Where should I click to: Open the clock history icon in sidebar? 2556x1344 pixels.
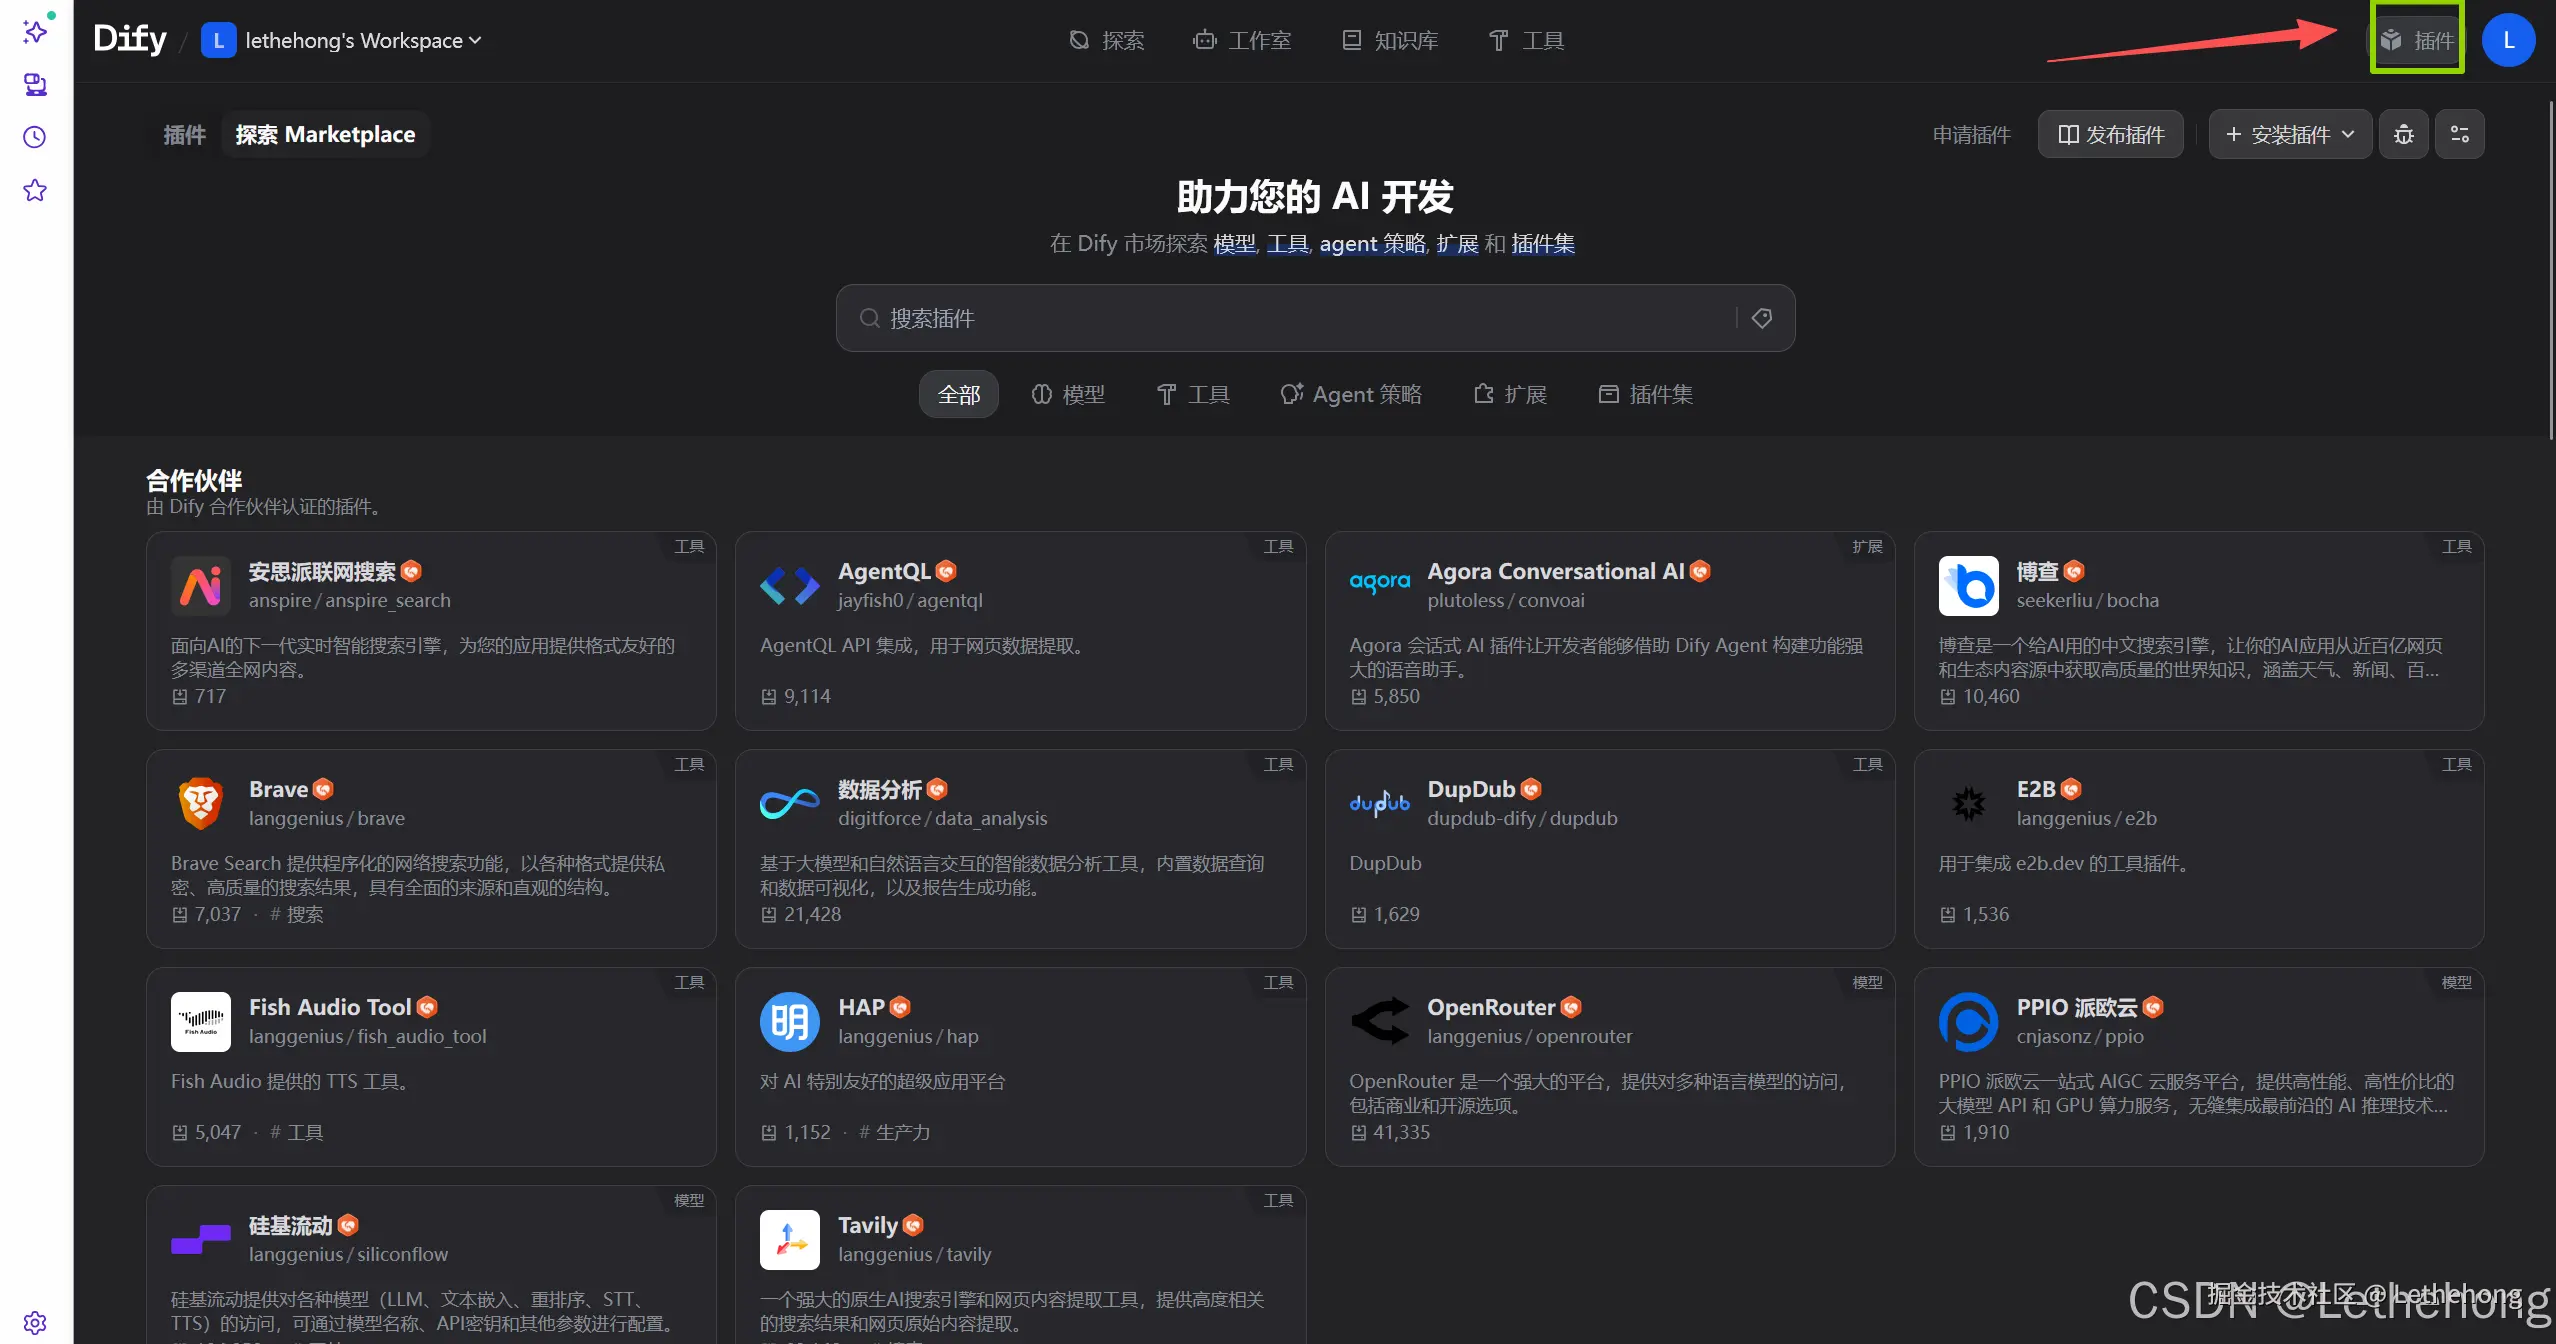(35, 137)
